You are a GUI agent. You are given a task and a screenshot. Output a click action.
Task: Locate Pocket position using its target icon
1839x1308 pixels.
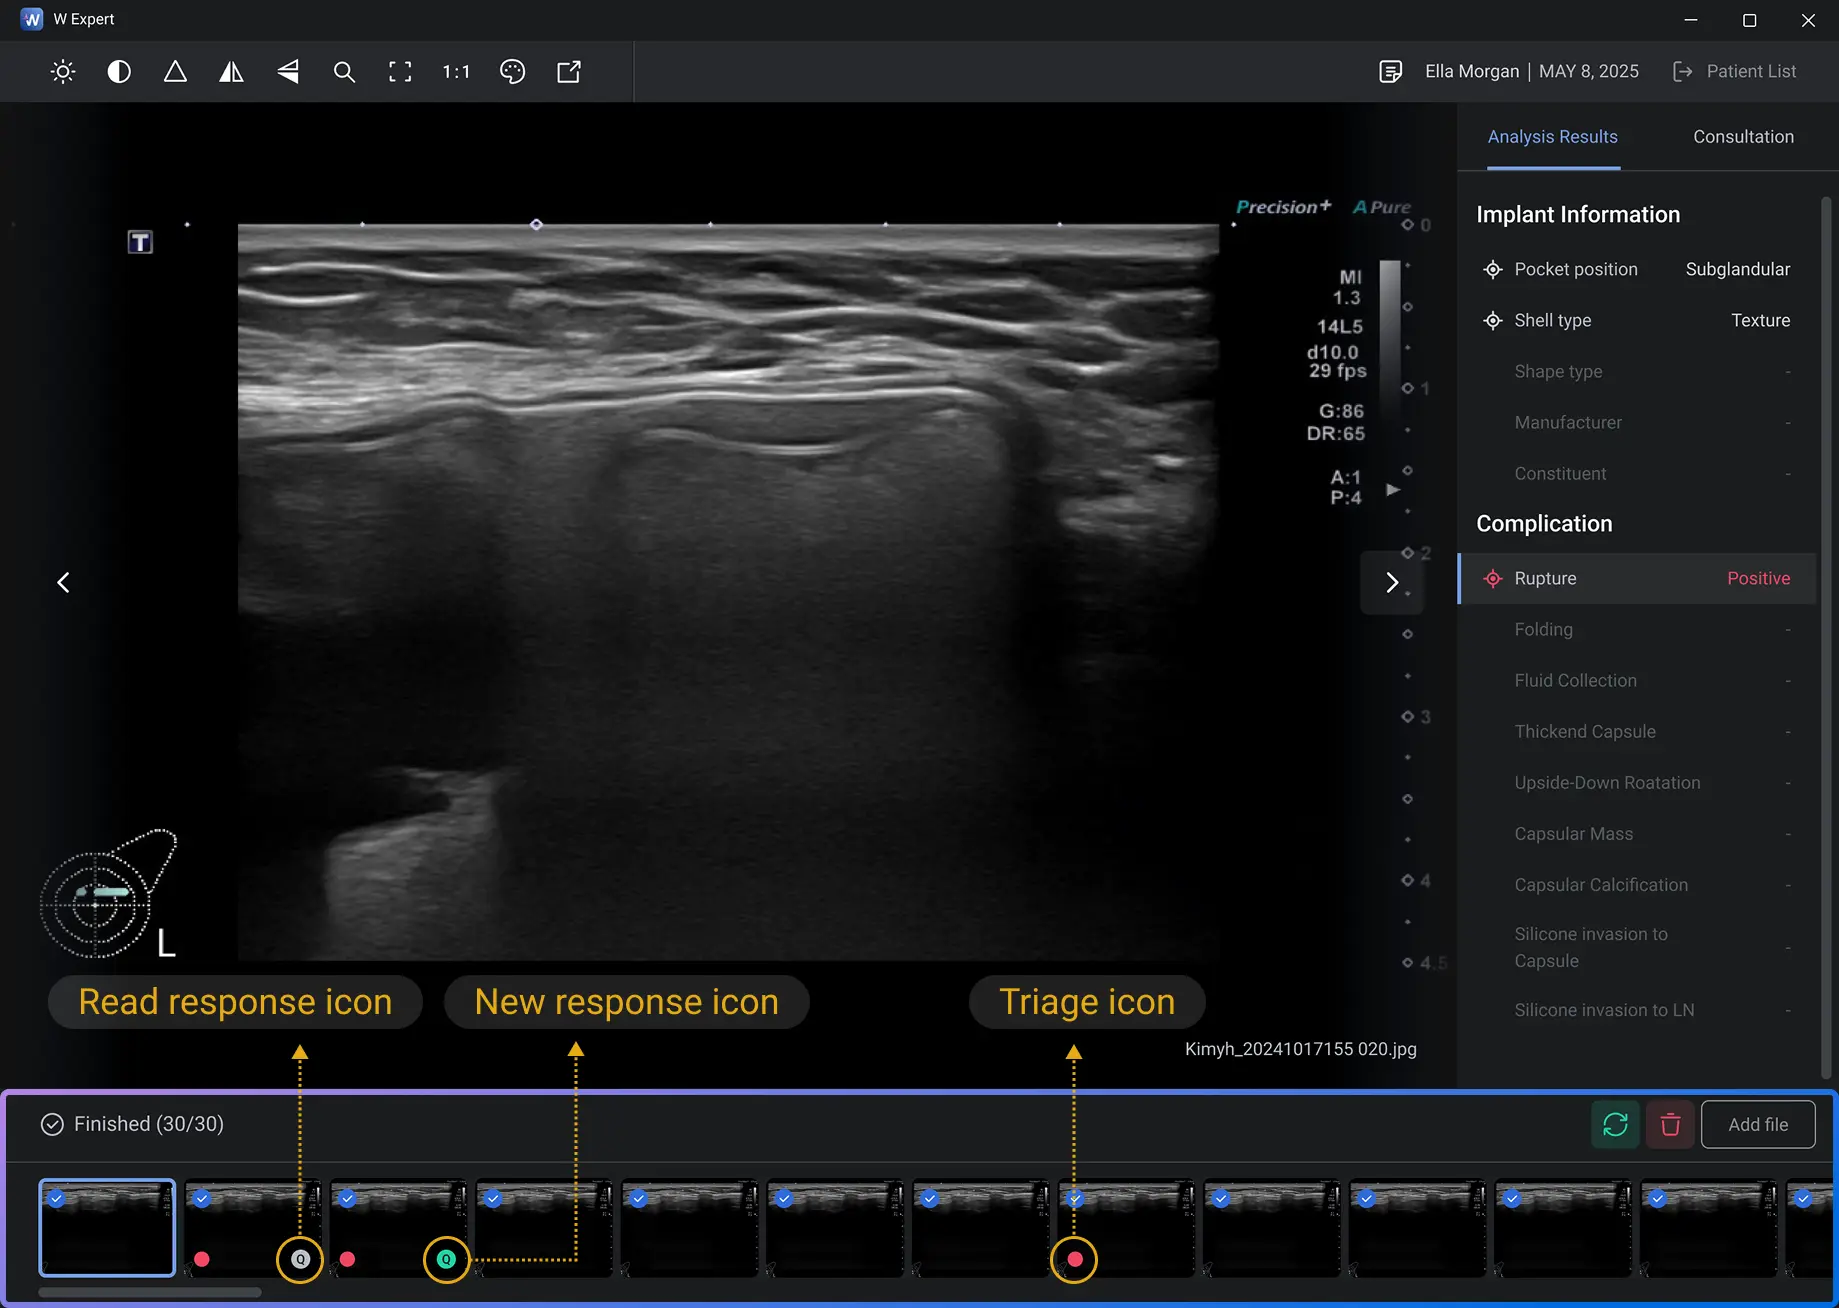pyautogui.click(x=1493, y=269)
